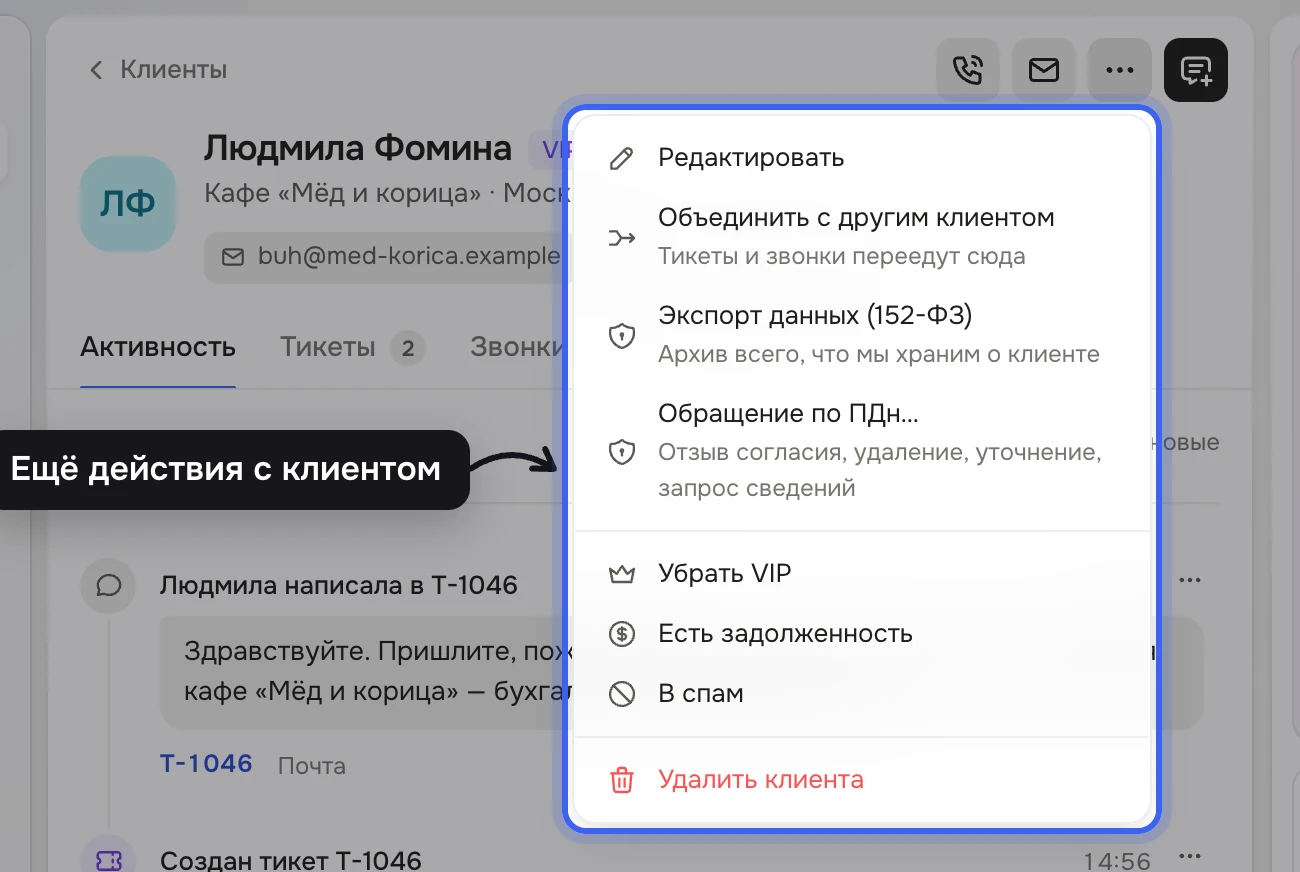1300x872 pixels.
Task: Click the Кафе «Мёд и корица» company text
Action: [343, 193]
